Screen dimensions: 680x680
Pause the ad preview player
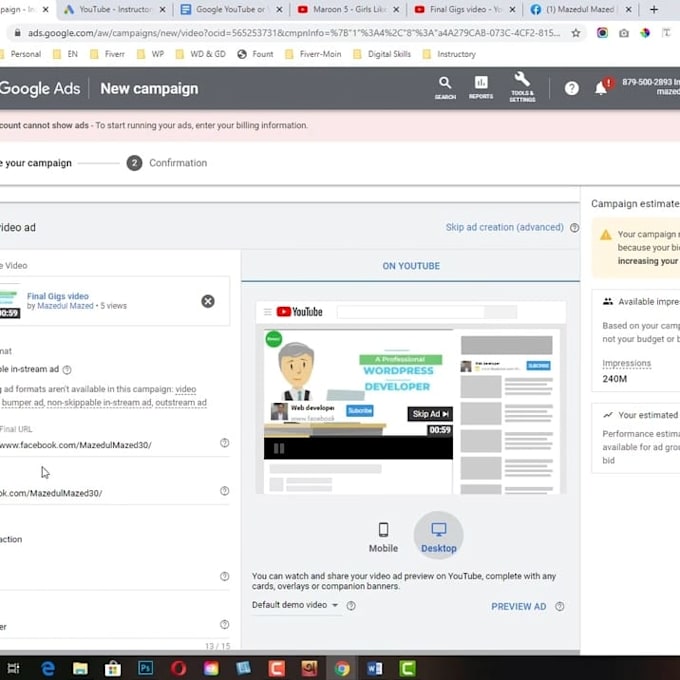pos(279,448)
